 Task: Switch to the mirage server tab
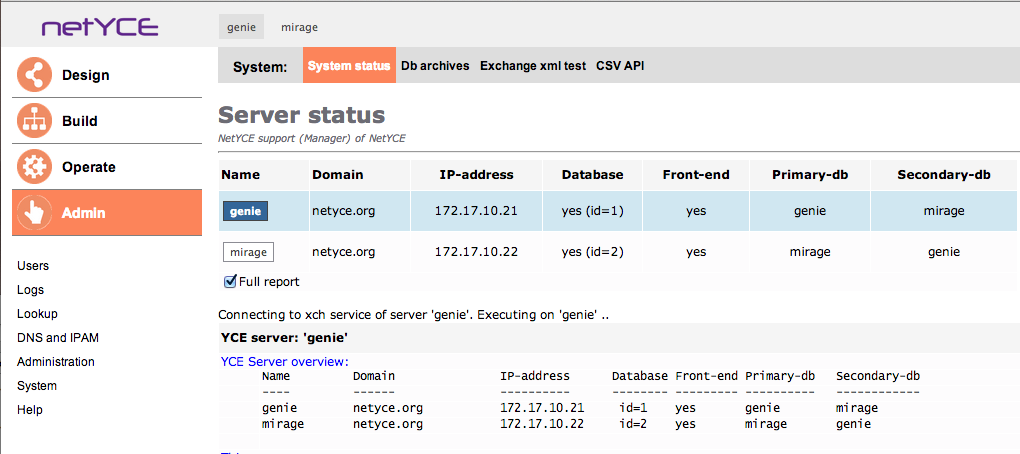[x=299, y=27]
